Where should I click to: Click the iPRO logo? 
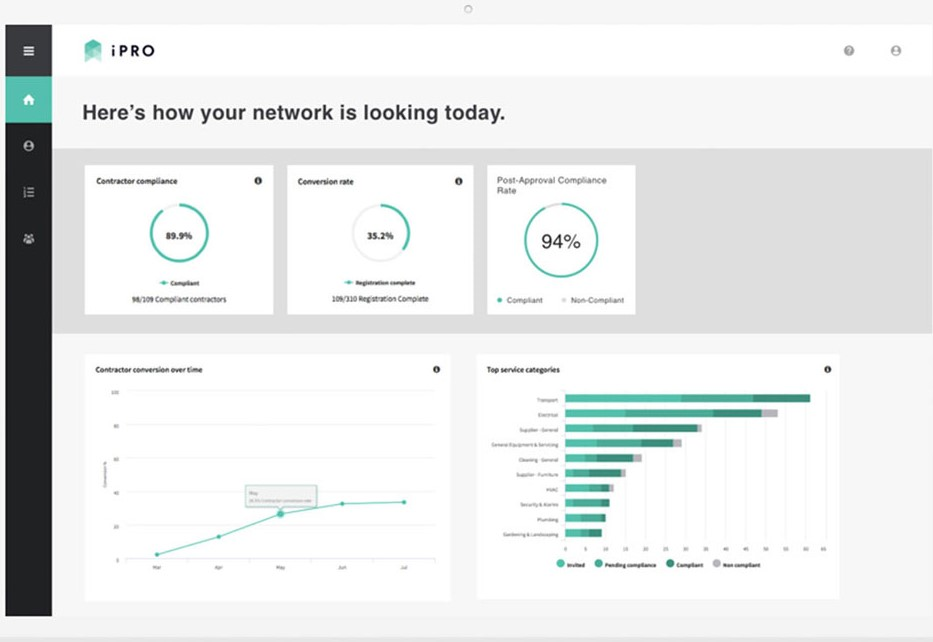[x=119, y=51]
